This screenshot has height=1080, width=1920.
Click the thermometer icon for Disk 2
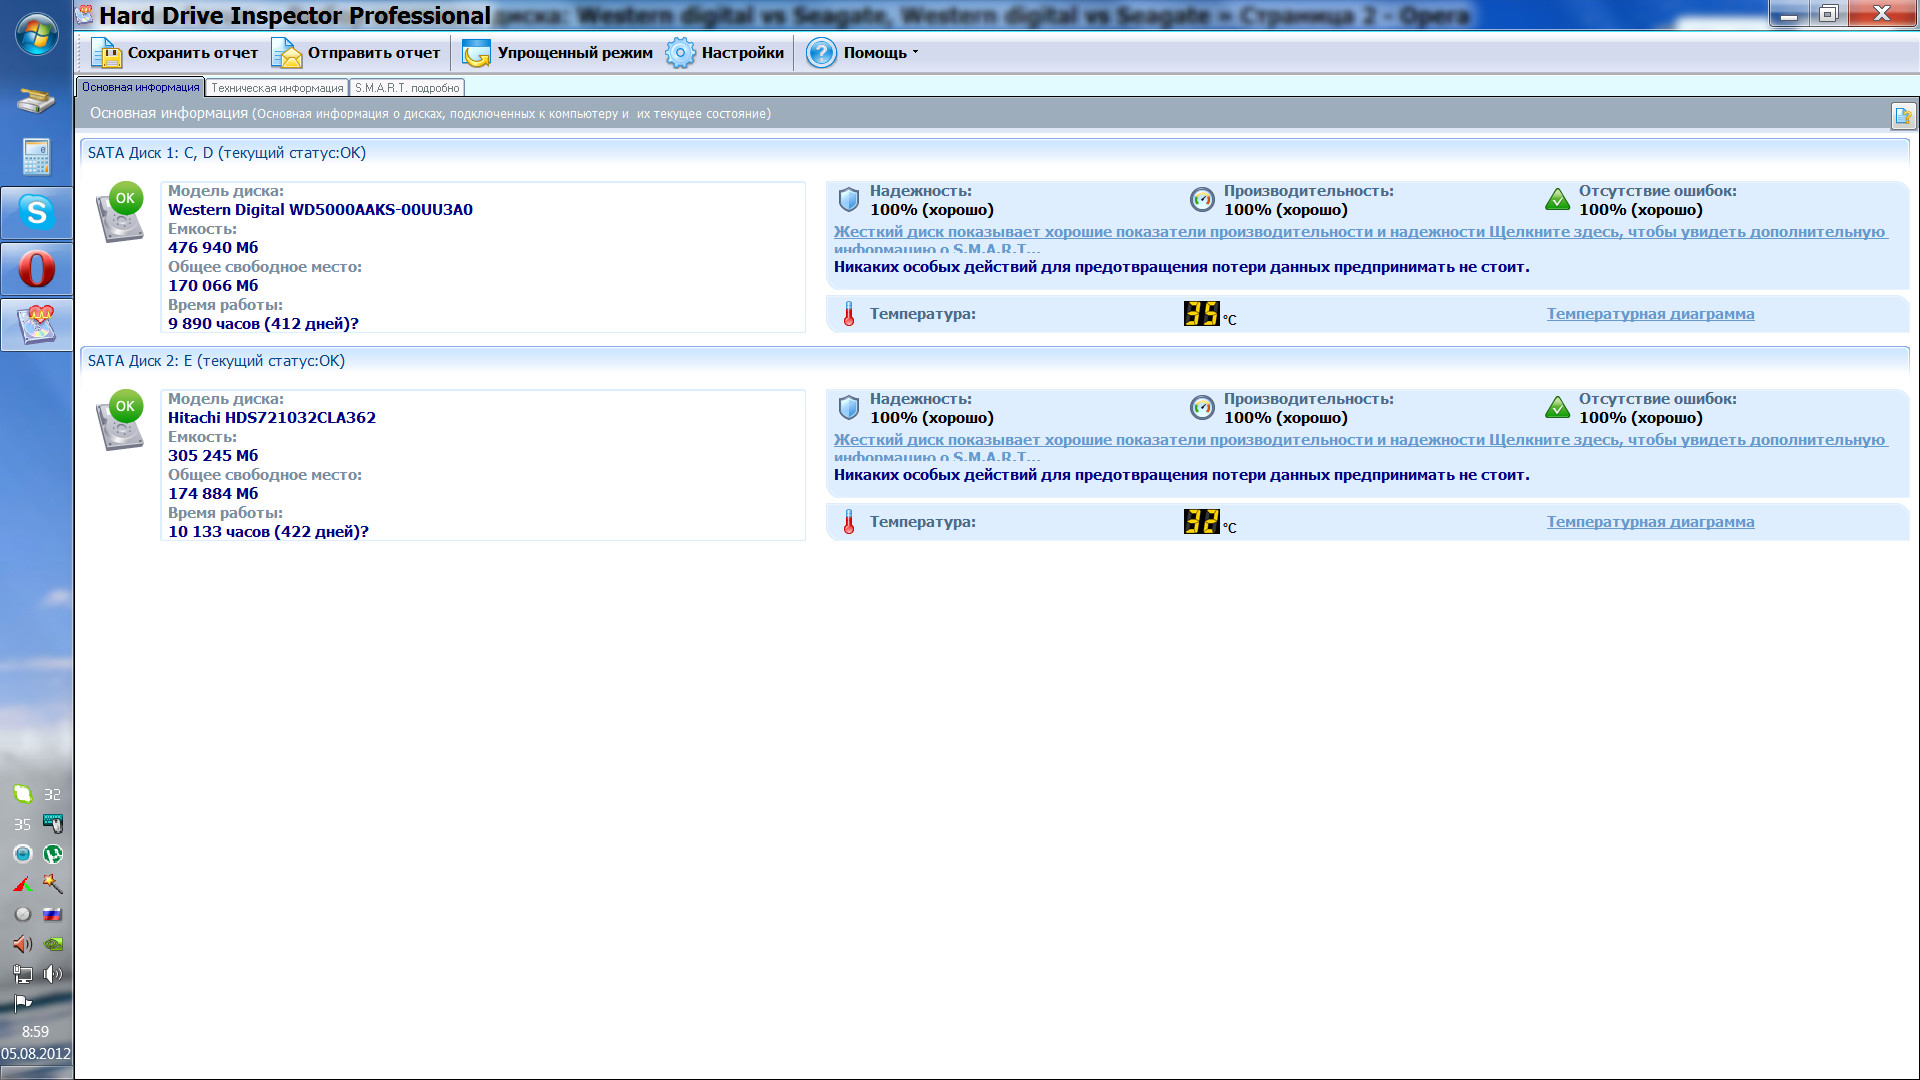pos(848,522)
